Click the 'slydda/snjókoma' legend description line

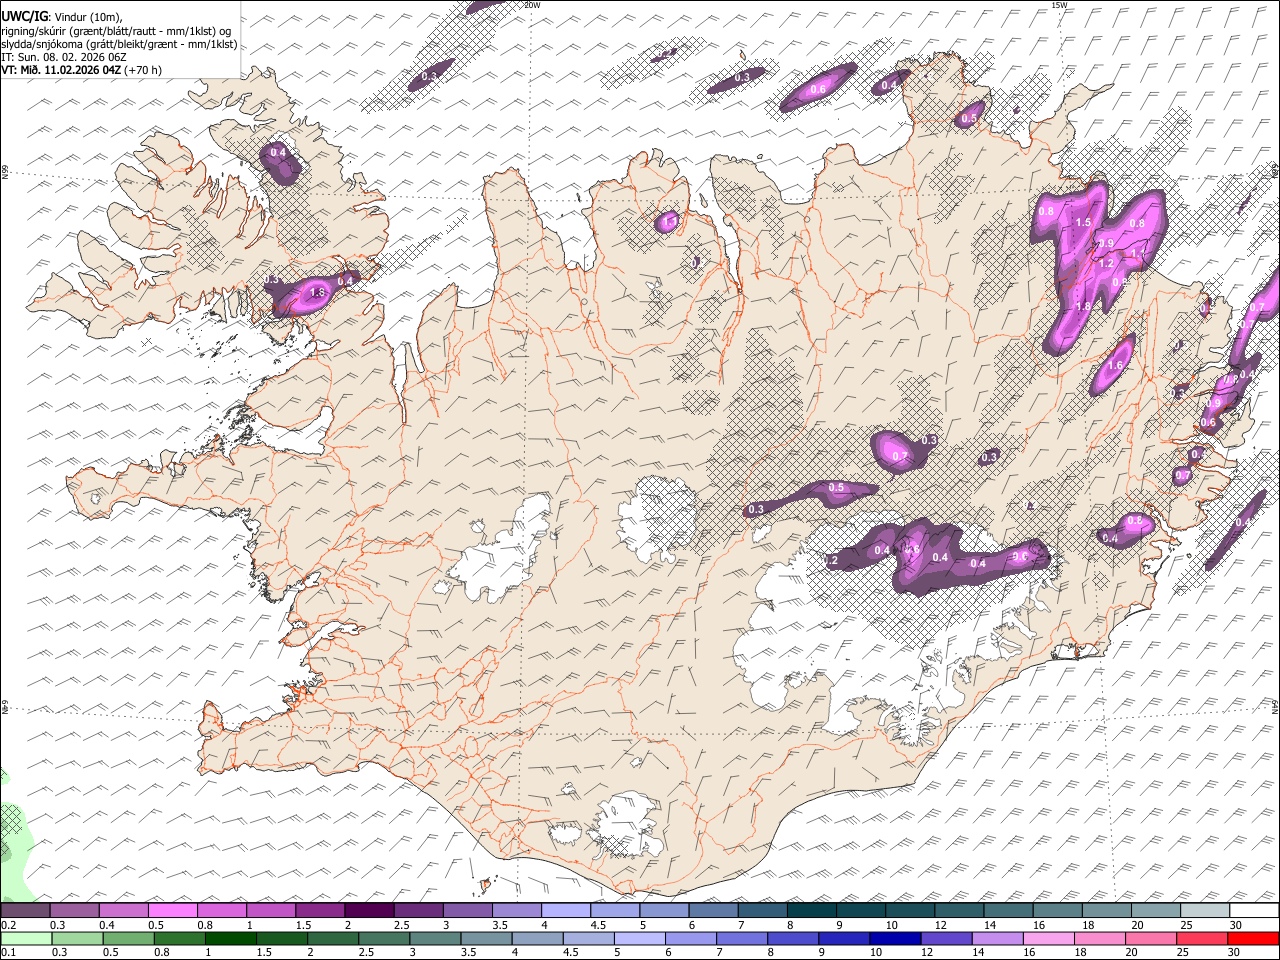119,44
